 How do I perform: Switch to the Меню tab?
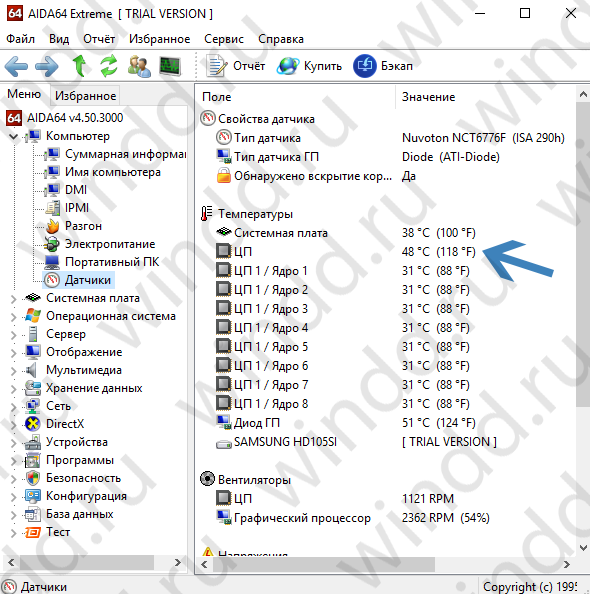24,94
